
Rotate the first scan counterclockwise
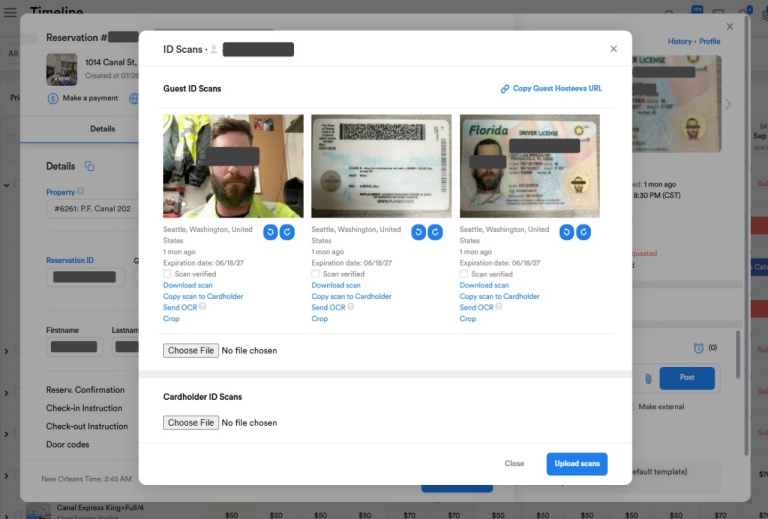(x=270, y=232)
